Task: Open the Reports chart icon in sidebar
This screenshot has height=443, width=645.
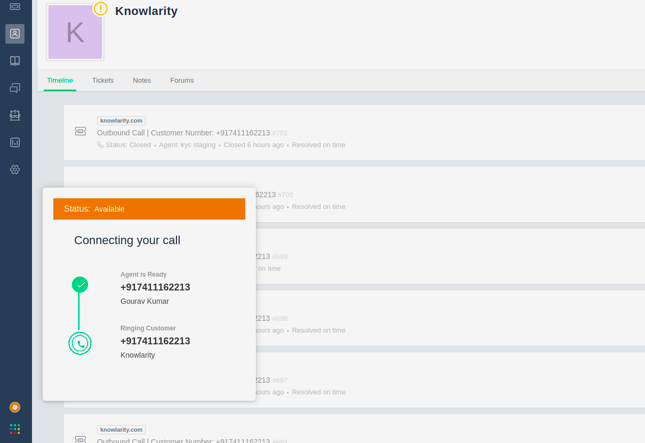Action: 15,142
